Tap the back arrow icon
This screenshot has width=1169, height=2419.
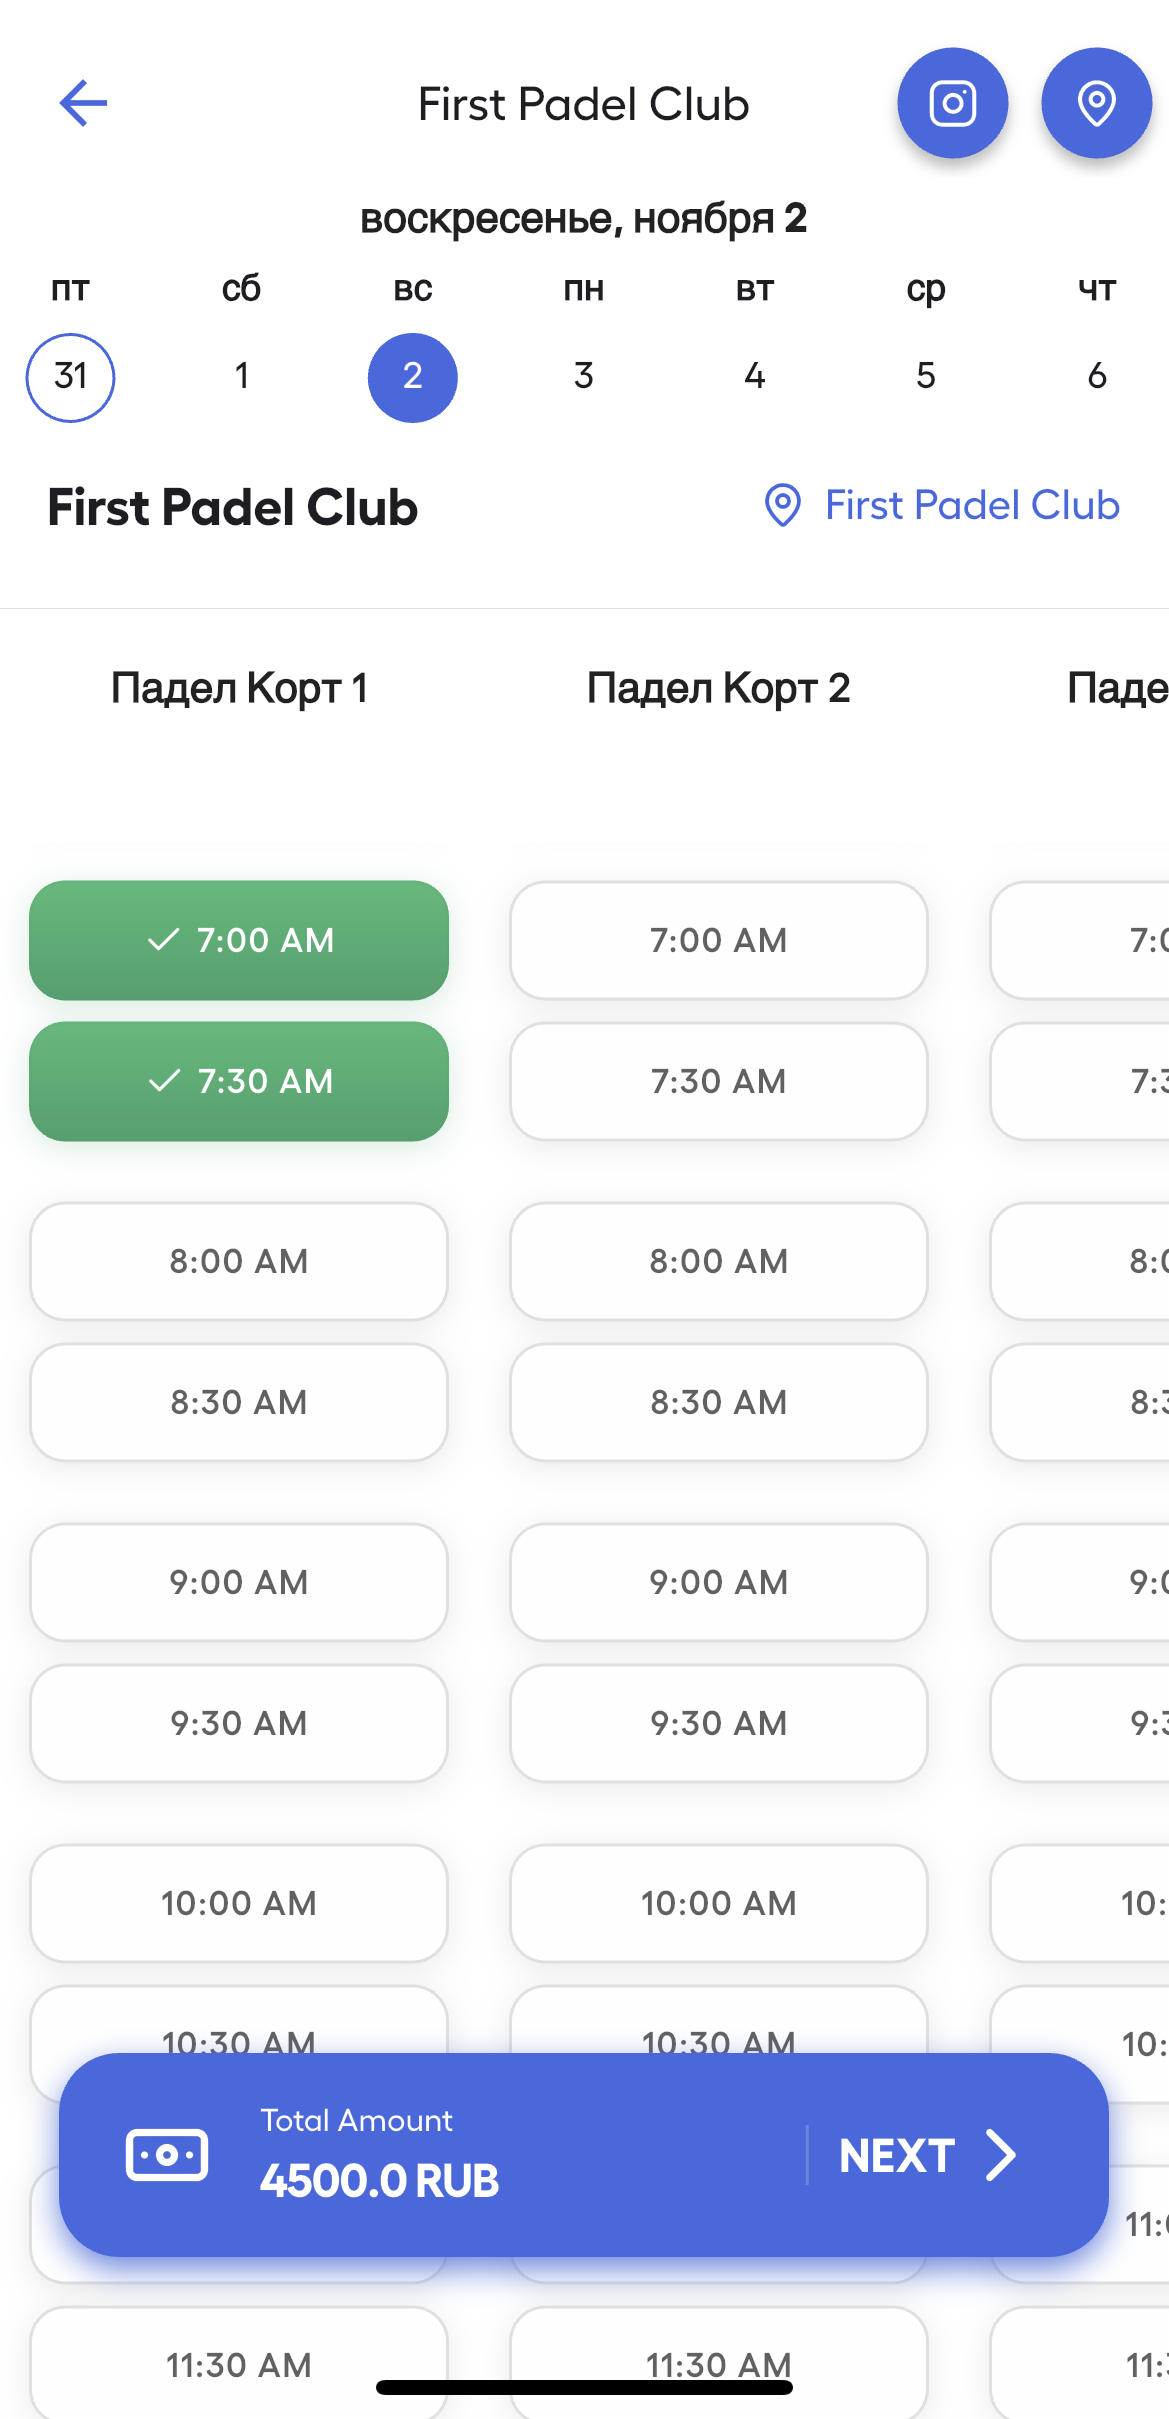coord(83,103)
